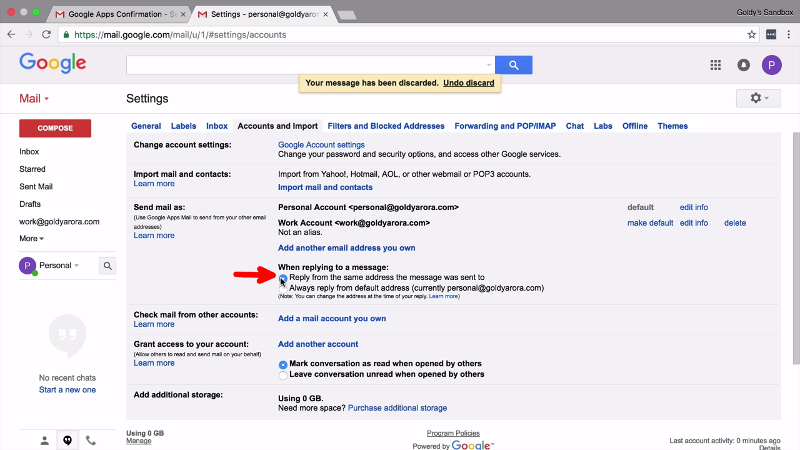Click Start a new one chat link
This screenshot has width=800, height=450.
tap(67, 390)
